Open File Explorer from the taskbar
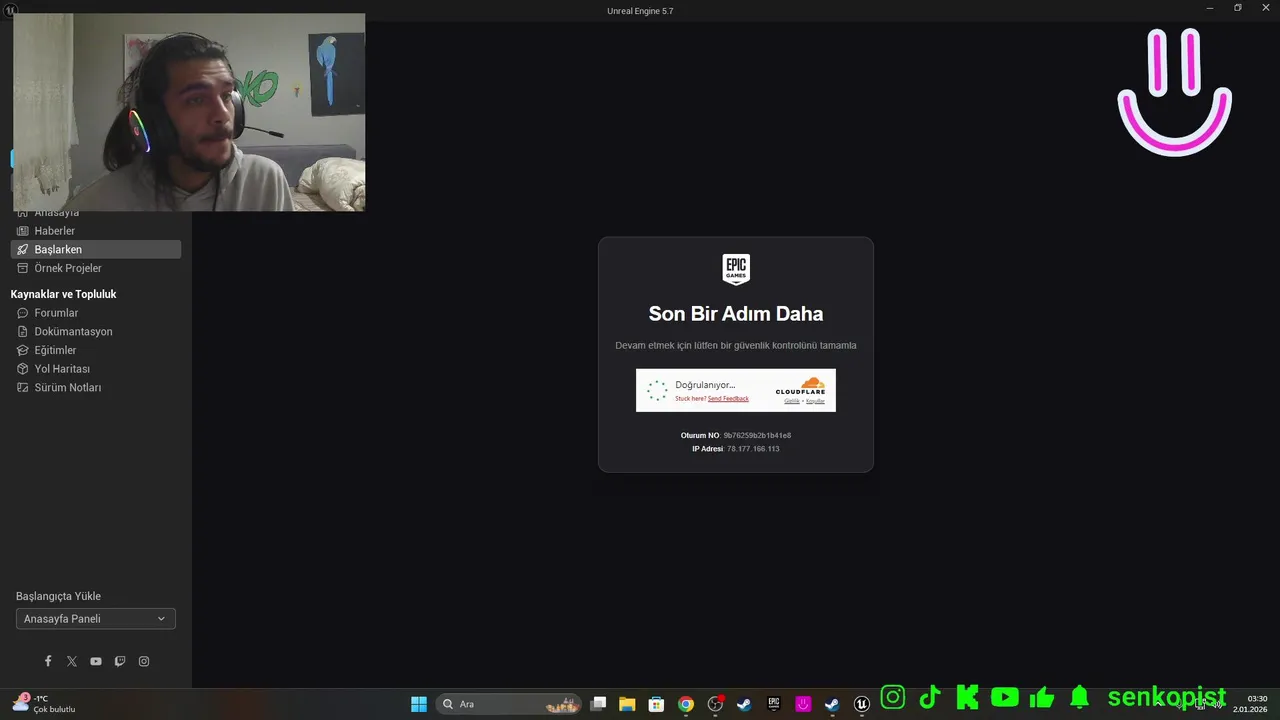The width and height of the screenshot is (1280, 720). [x=627, y=704]
